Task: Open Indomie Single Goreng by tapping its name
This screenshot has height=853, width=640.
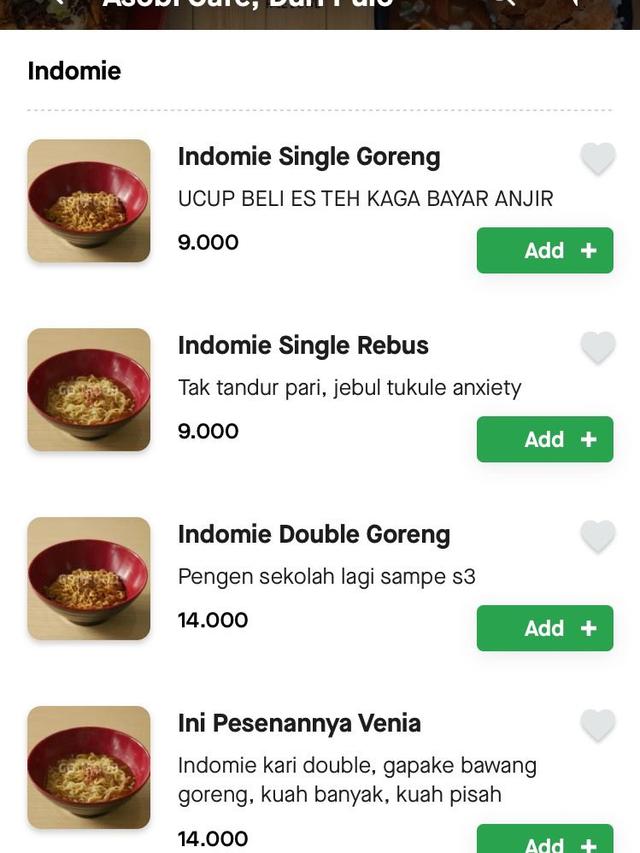Action: (x=309, y=157)
